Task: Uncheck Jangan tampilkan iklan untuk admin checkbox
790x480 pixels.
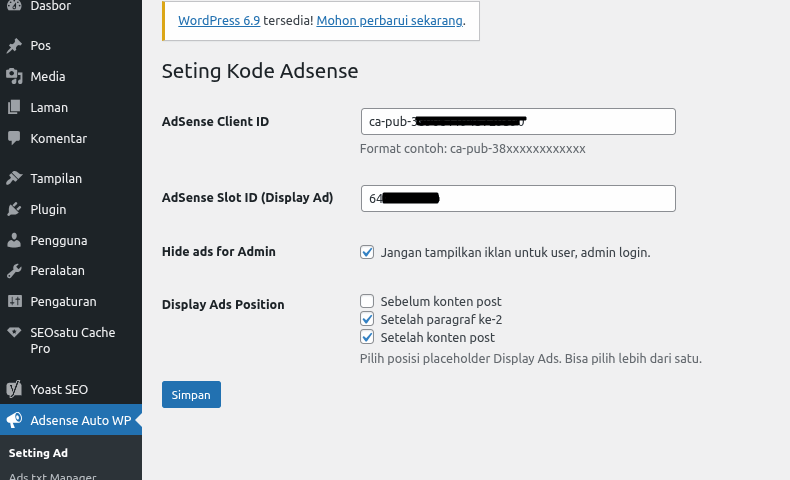Action: point(367,253)
